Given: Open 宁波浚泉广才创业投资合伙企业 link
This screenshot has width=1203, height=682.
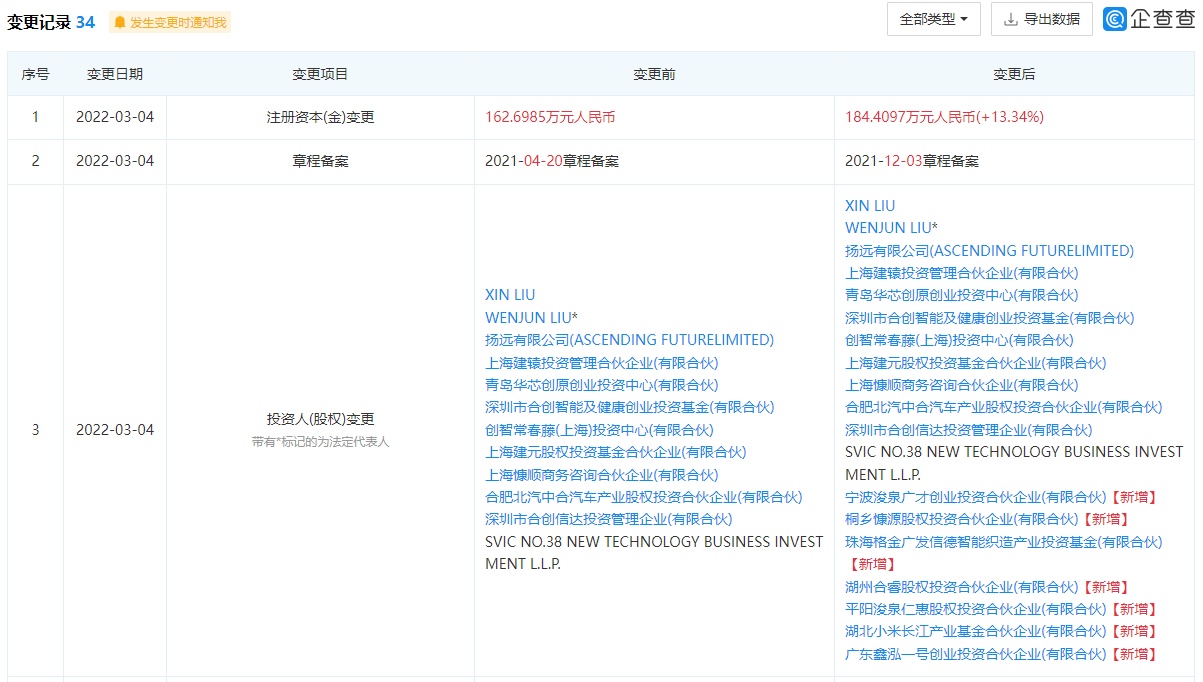Looking at the screenshot, I should click(961, 497).
